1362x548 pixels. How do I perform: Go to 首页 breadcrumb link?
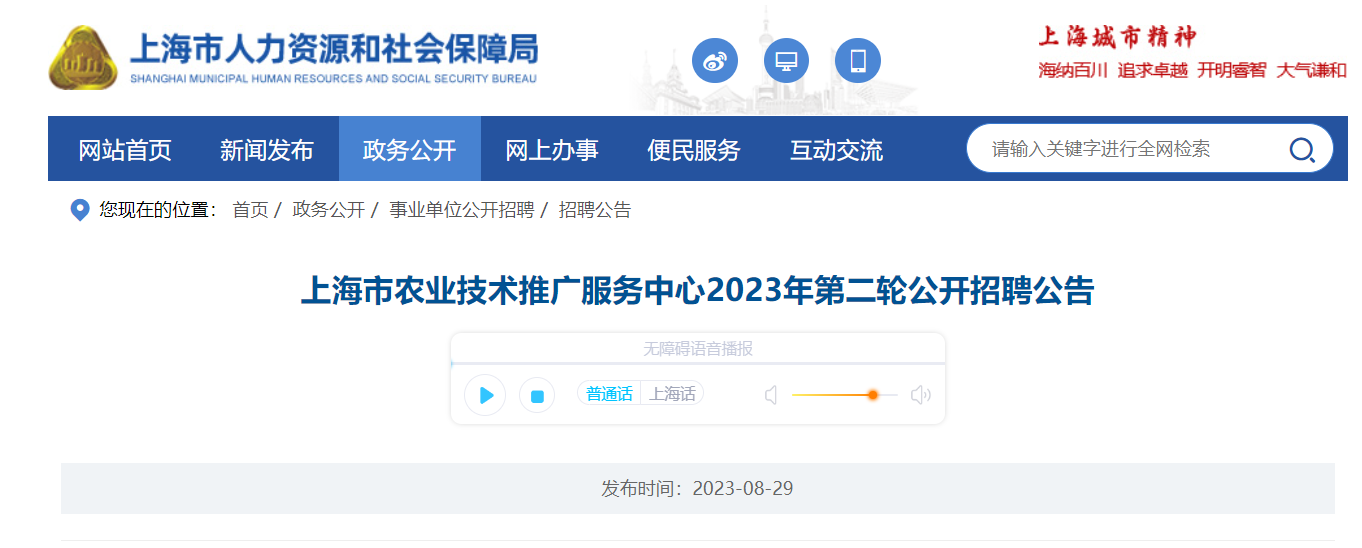[250, 210]
